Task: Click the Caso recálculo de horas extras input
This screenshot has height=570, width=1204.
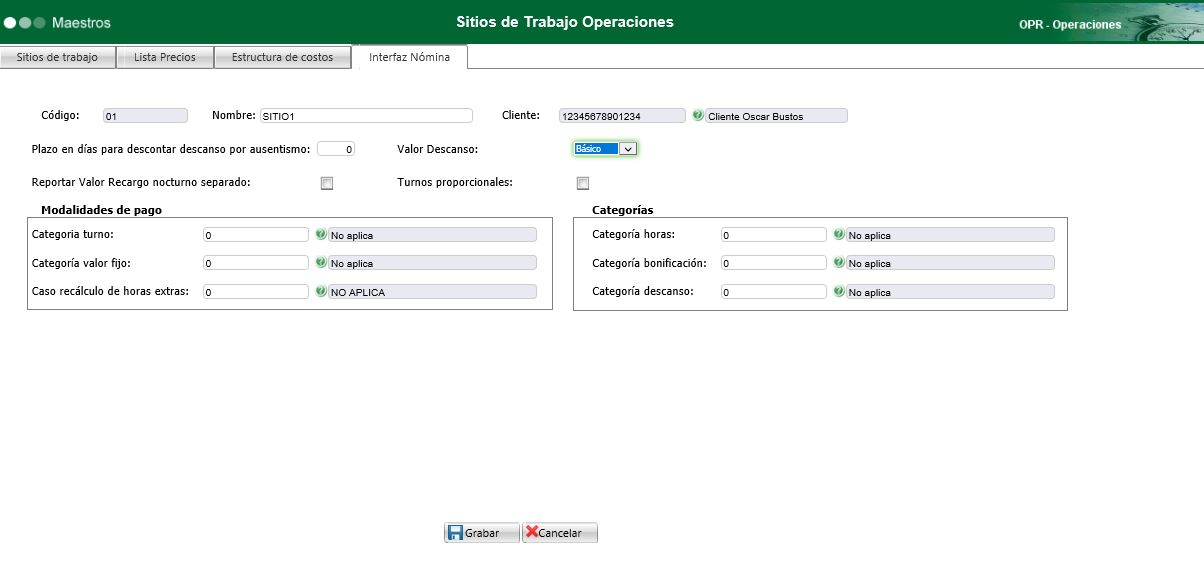Action: [x=256, y=292]
